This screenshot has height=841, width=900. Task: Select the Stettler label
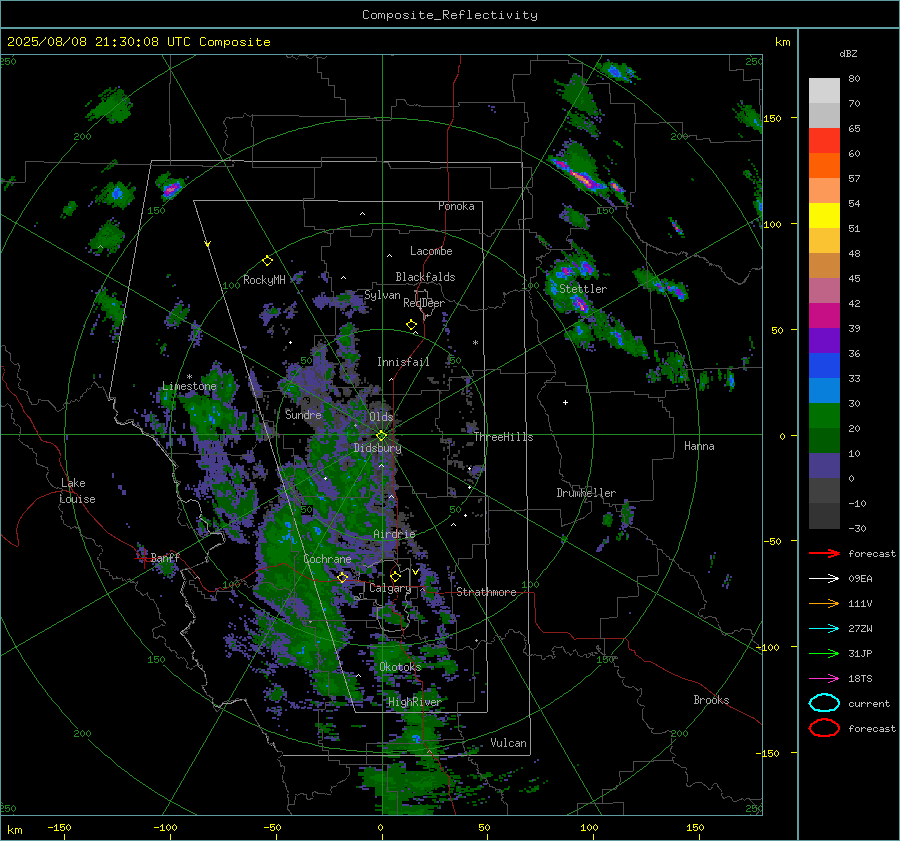[x=583, y=289]
